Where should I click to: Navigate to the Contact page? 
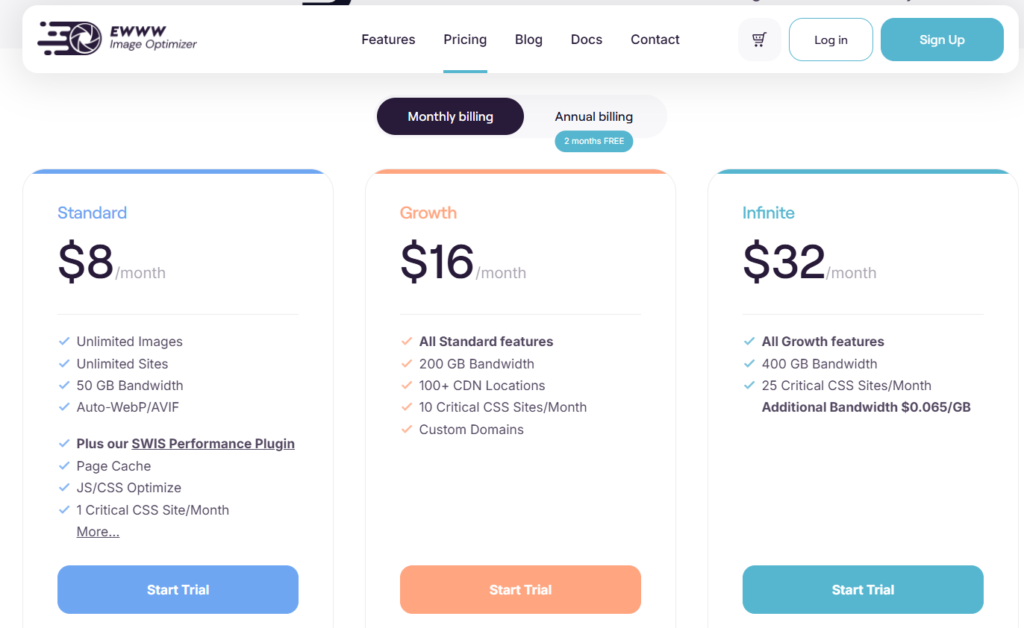tap(655, 40)
